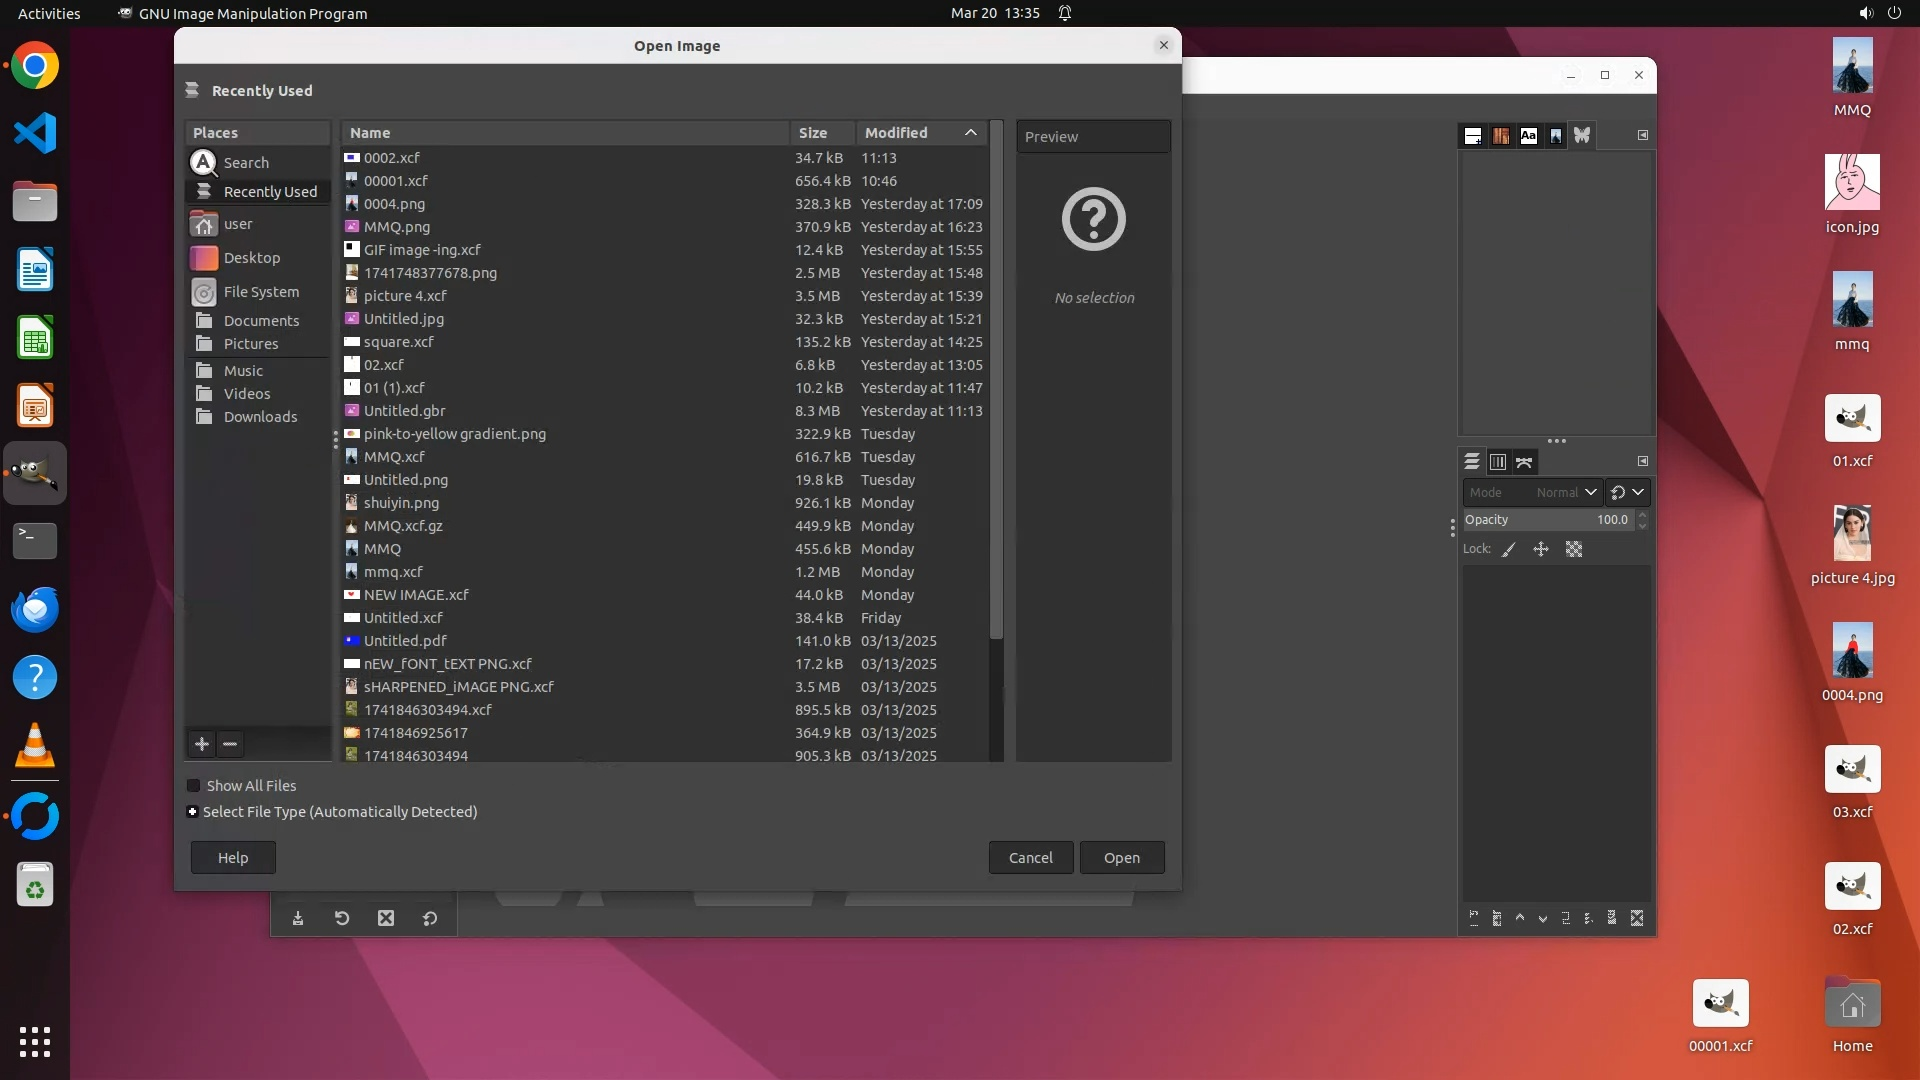Toggle lock alpha channel checkerboard icon

[x=1574, y=549]
